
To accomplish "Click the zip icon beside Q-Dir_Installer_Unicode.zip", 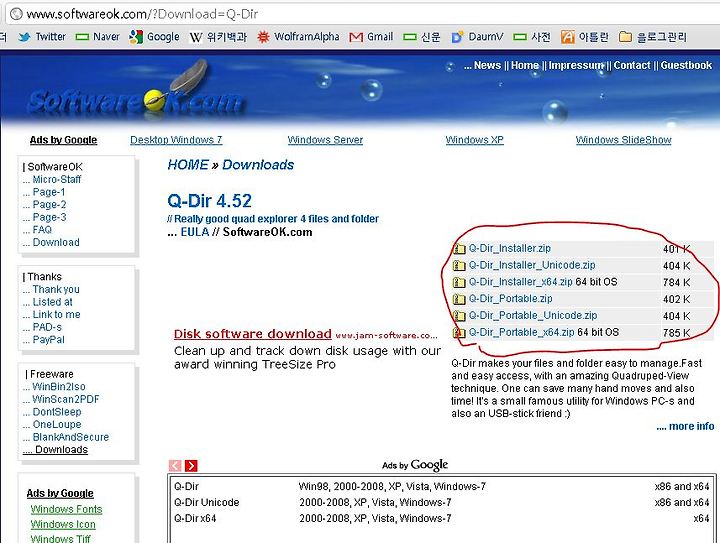I will pos(459,265).
